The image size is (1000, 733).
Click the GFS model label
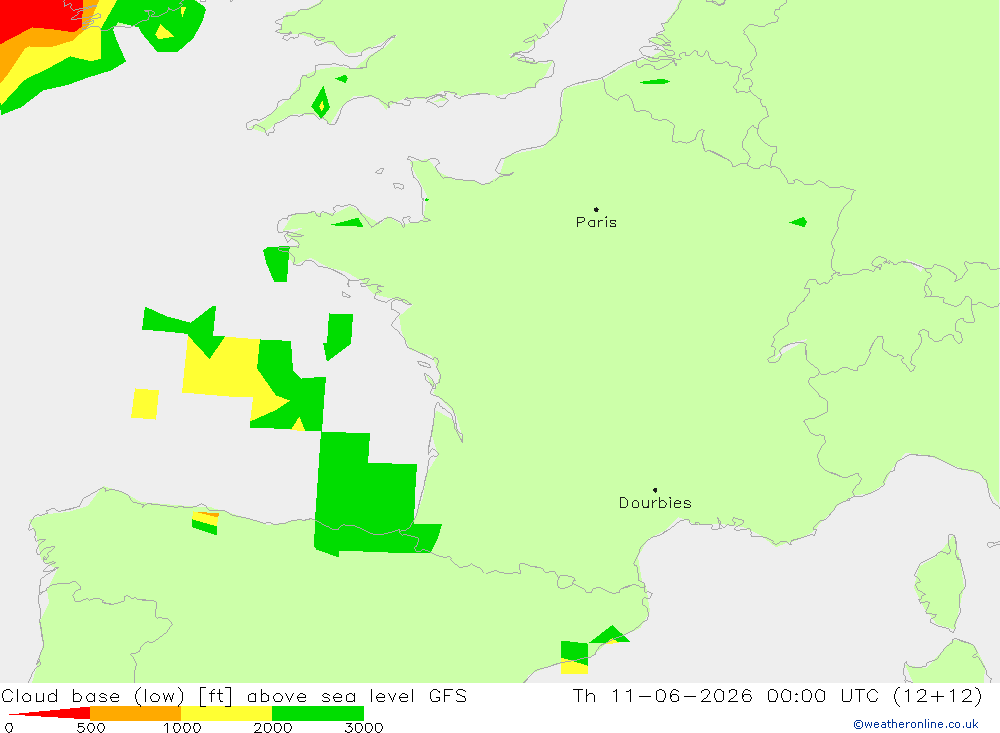(448, 695)
